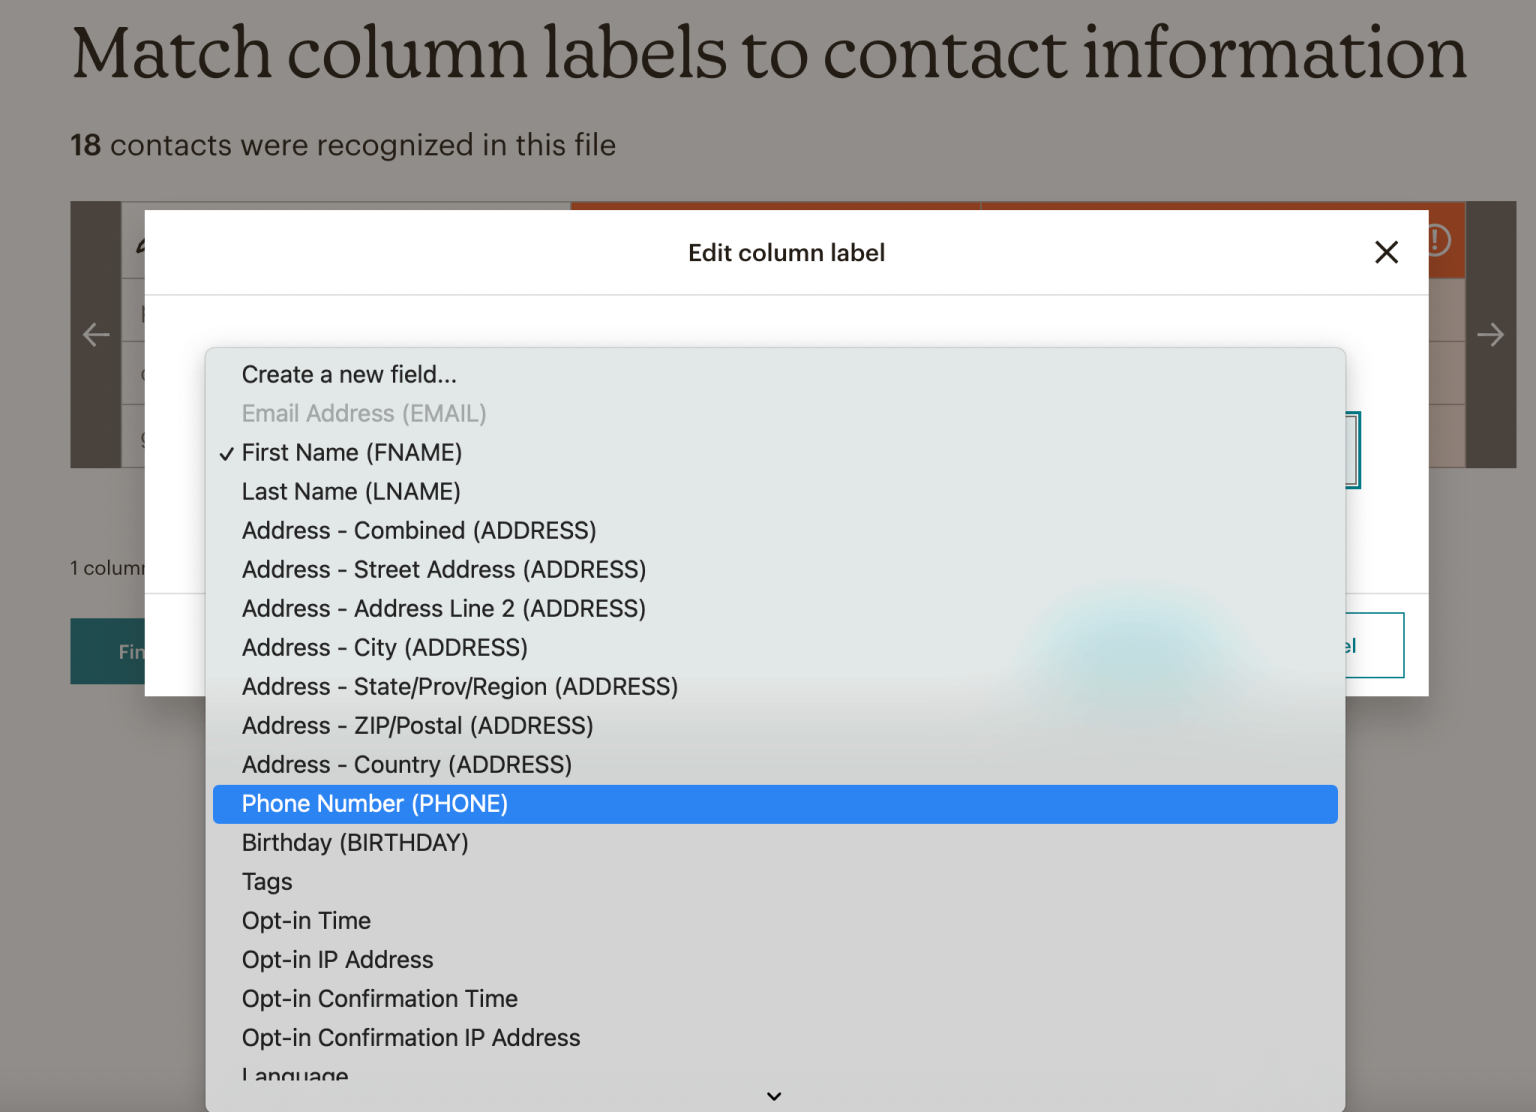Select Last Name (LNAME) from the list

pyautogui.click(x=351, y=491)
